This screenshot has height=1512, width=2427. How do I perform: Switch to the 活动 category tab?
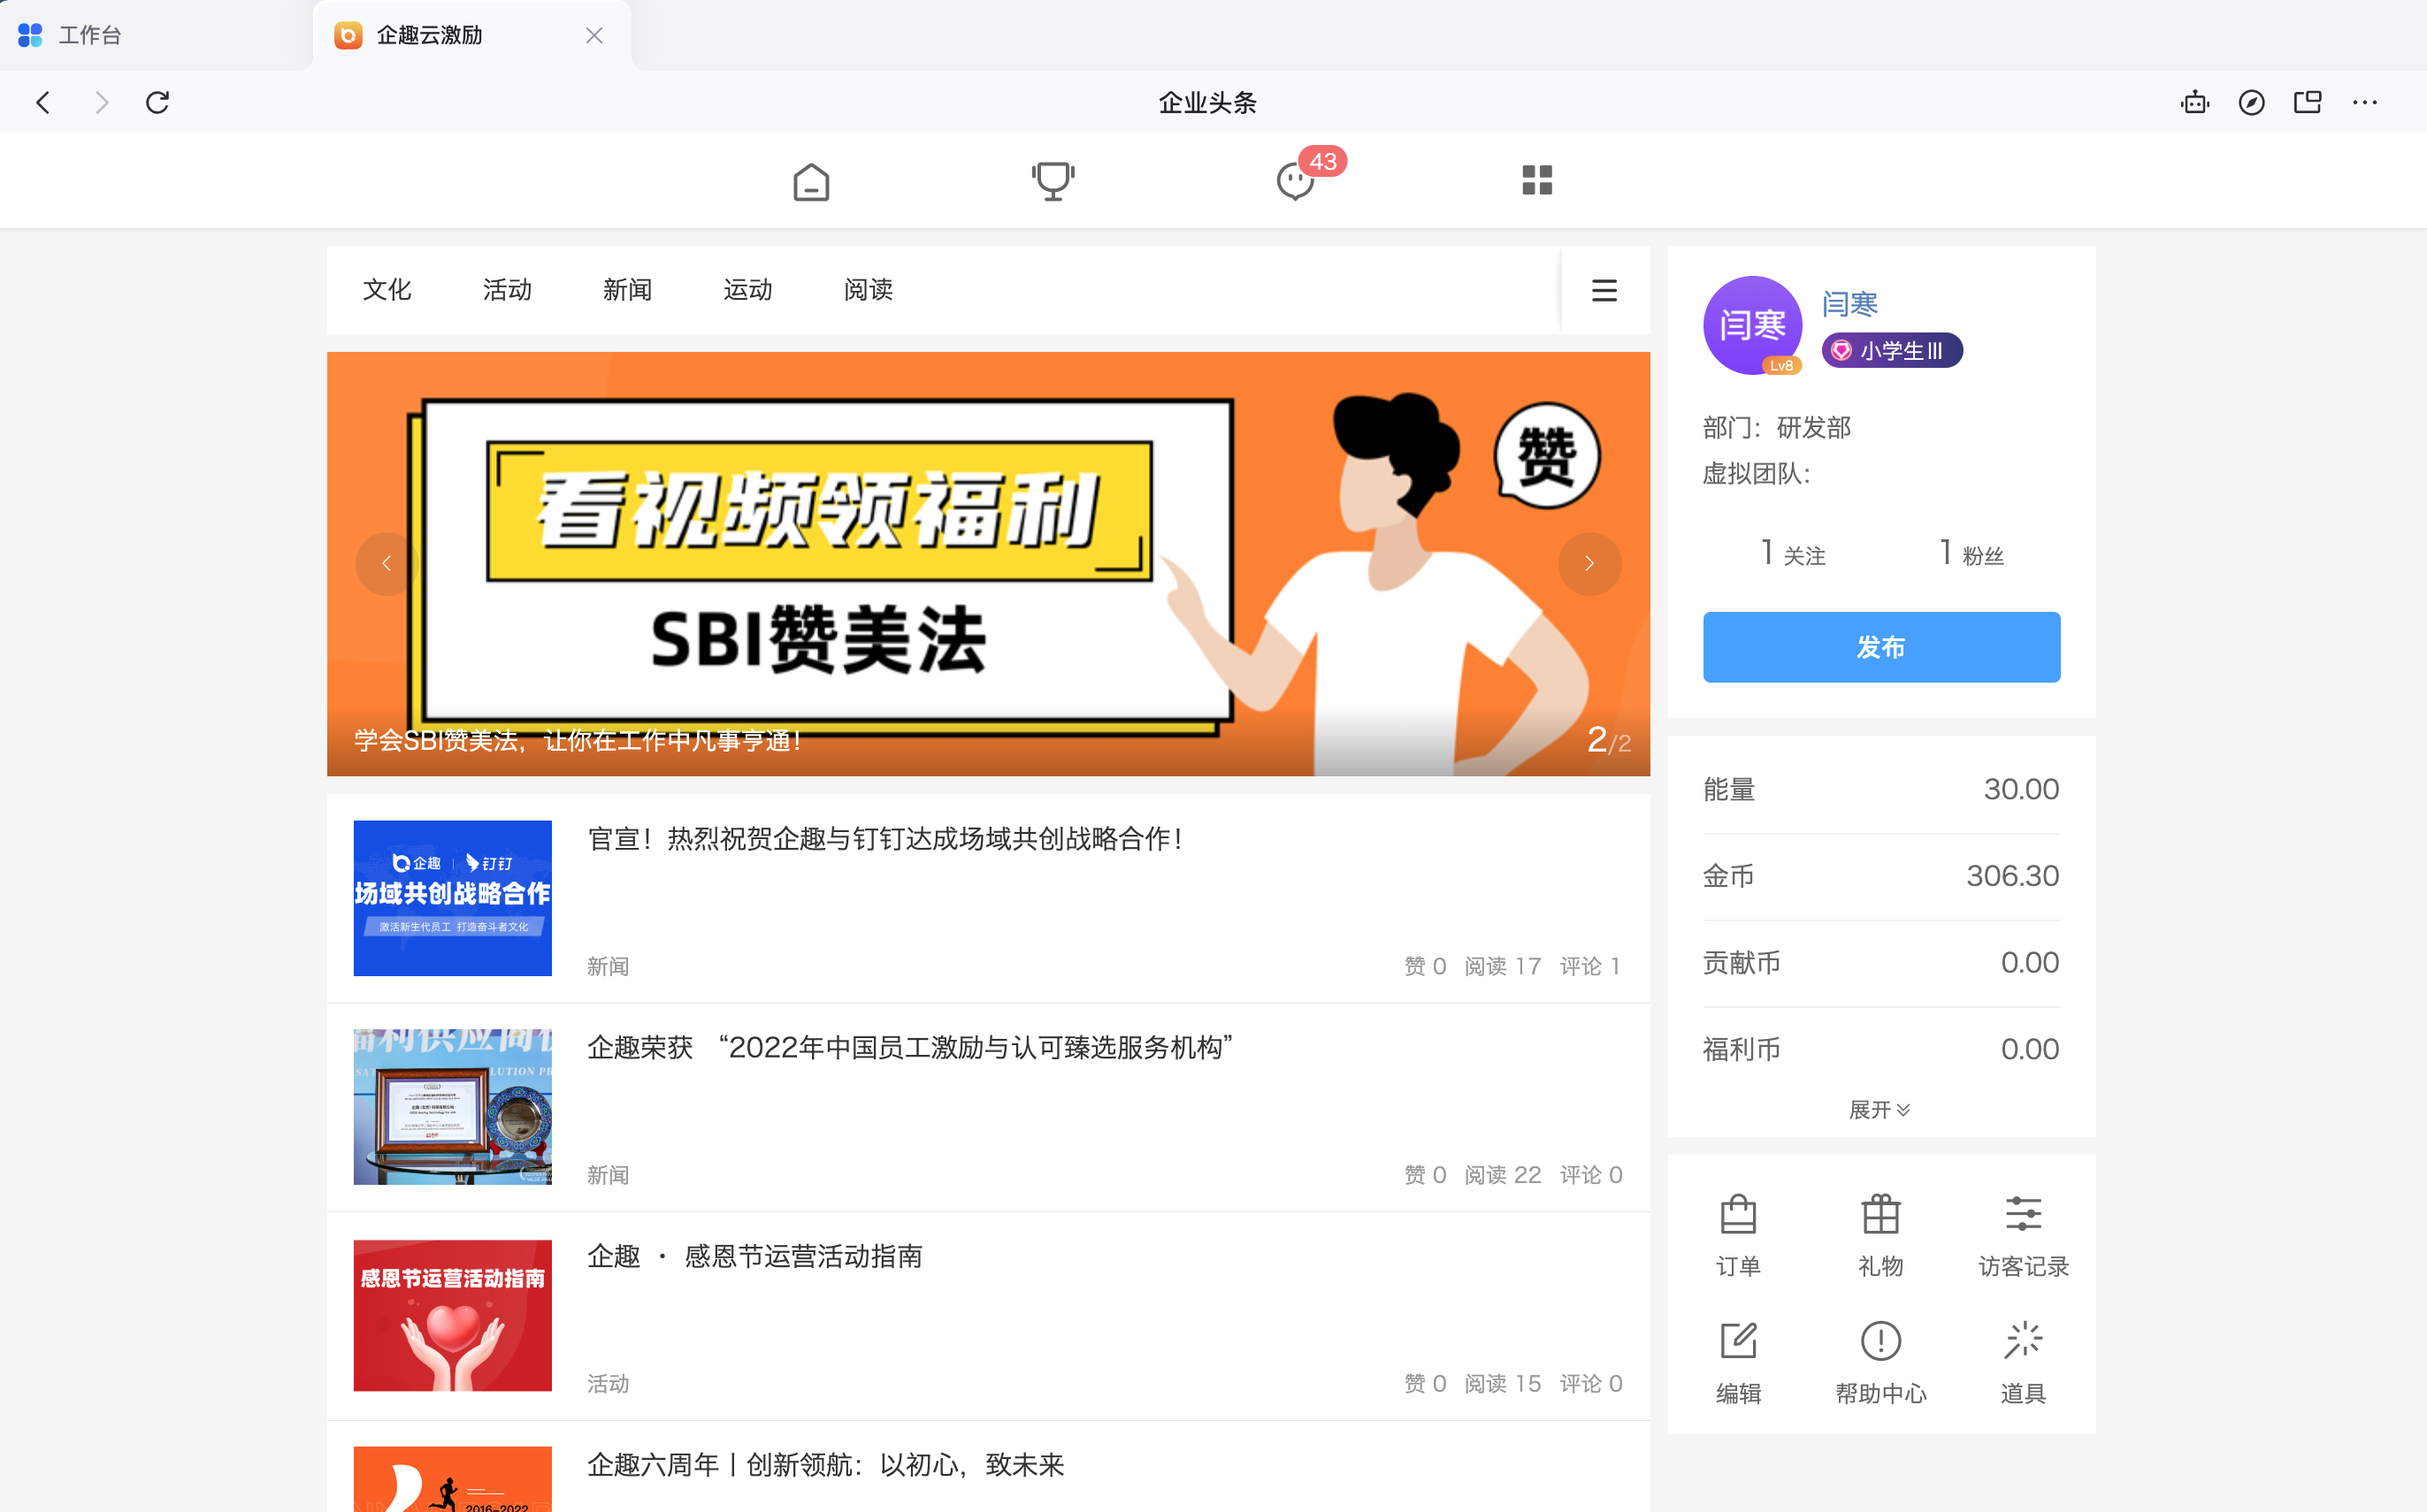pos(507,290)
